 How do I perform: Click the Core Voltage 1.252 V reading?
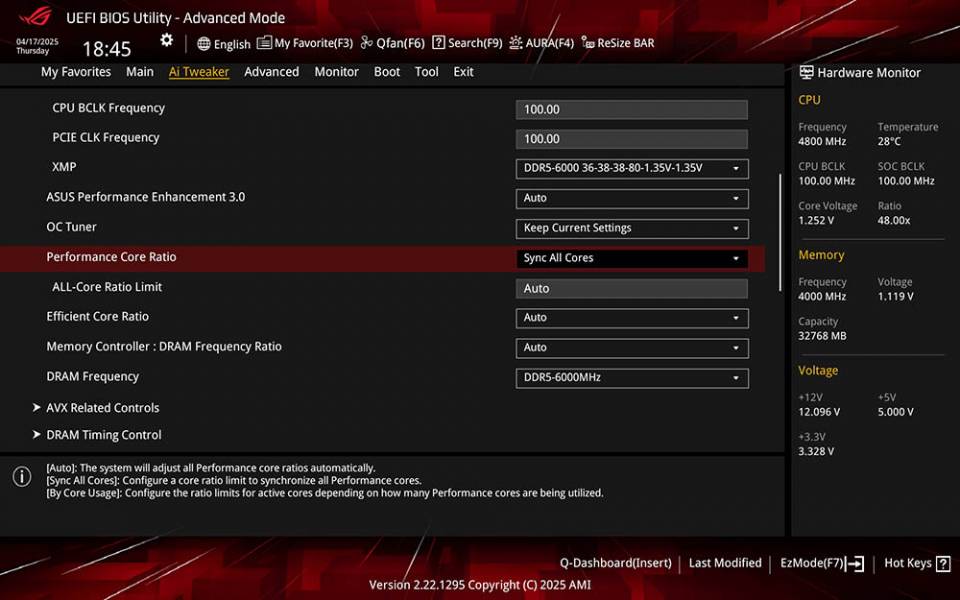point(816,220)
